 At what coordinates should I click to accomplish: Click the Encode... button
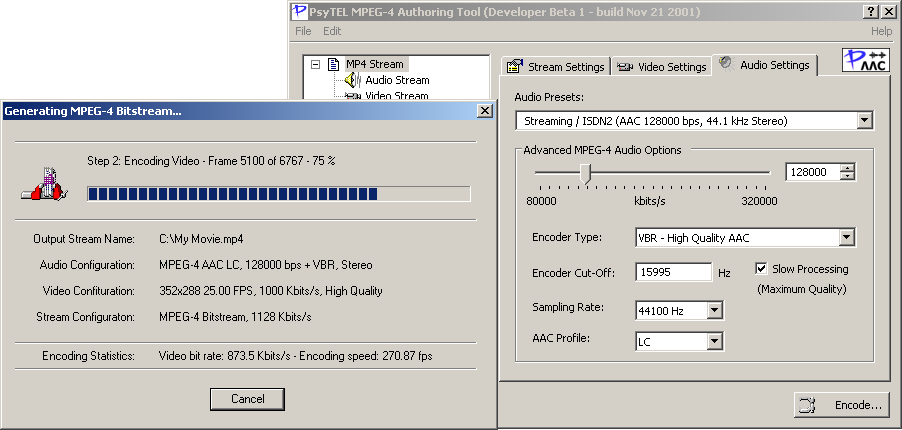click(842, 405)
